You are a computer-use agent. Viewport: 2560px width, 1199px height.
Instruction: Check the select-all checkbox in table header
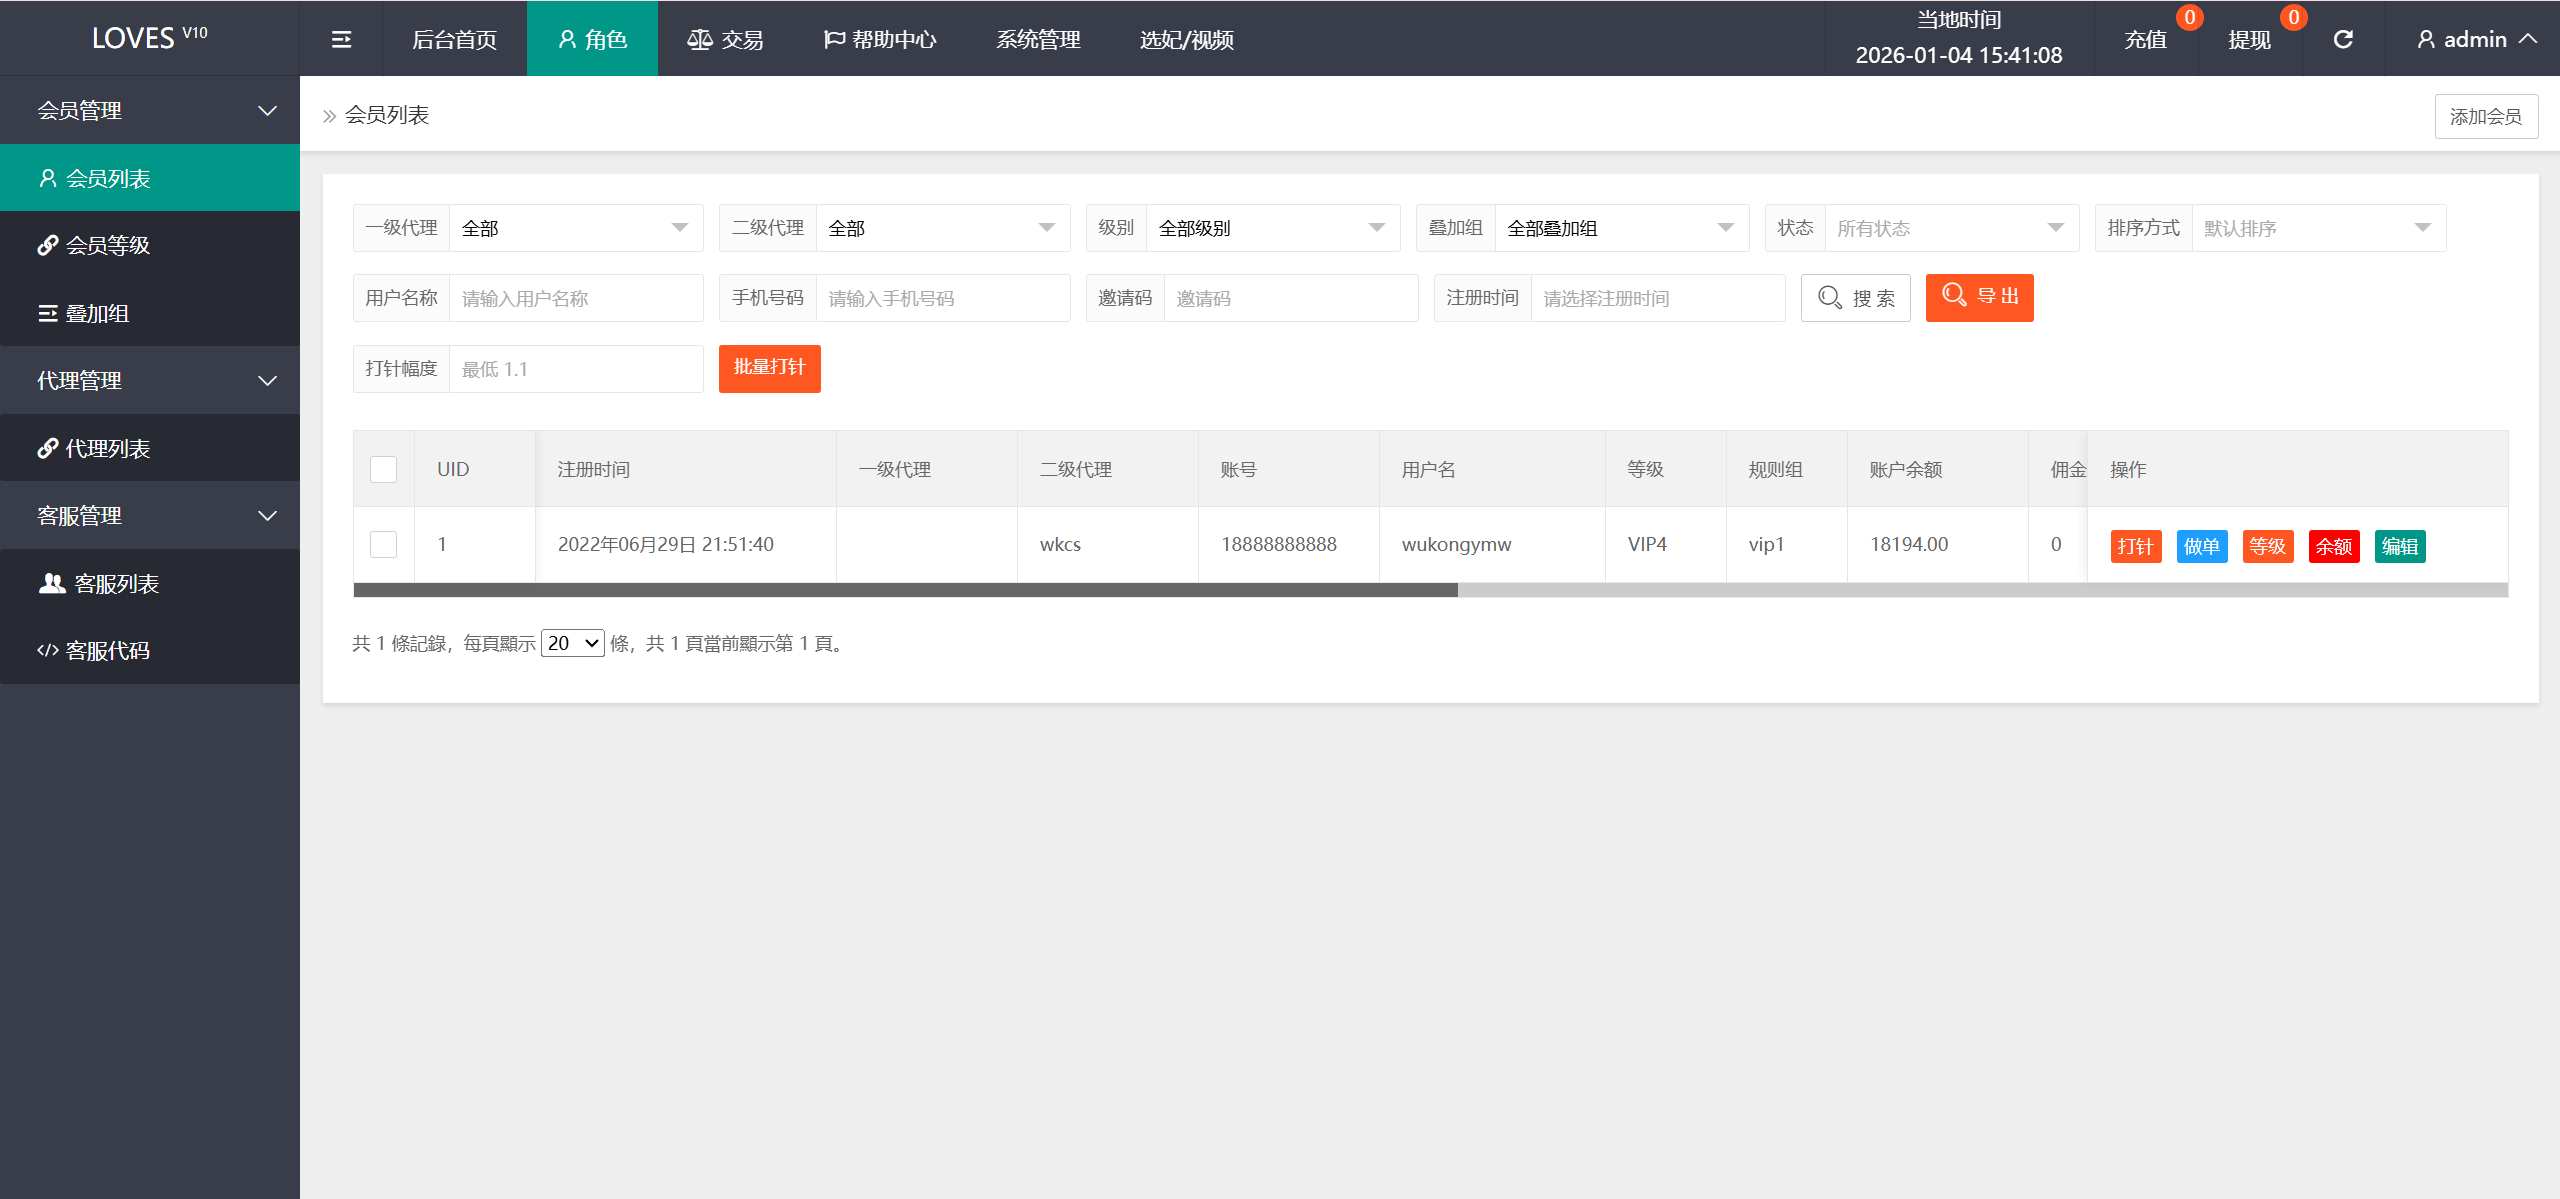383,468
